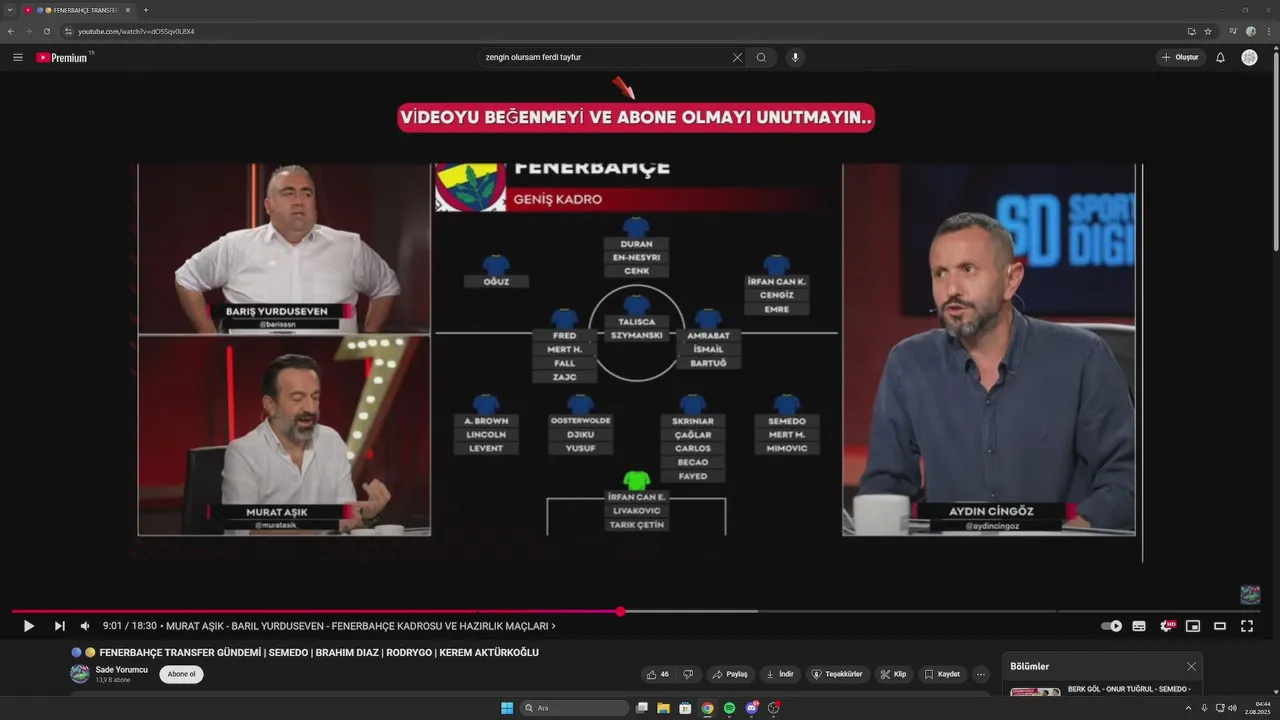Save video with Kaydet button

(942, 674)
